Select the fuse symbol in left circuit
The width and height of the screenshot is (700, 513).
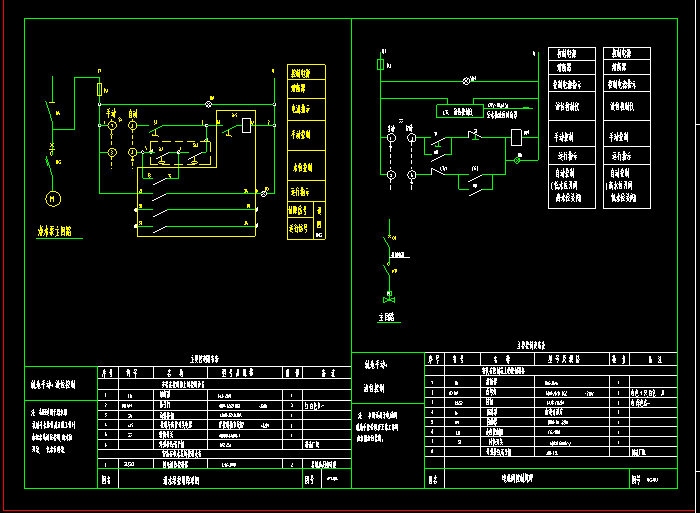point(98,90)
